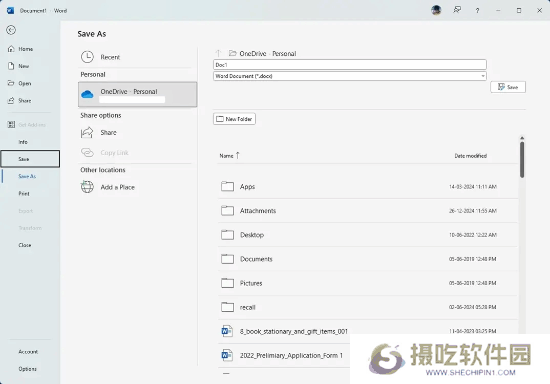Screen dimensions: 550x384
Task: Click the help question mark icon
Action: point(477,11)
